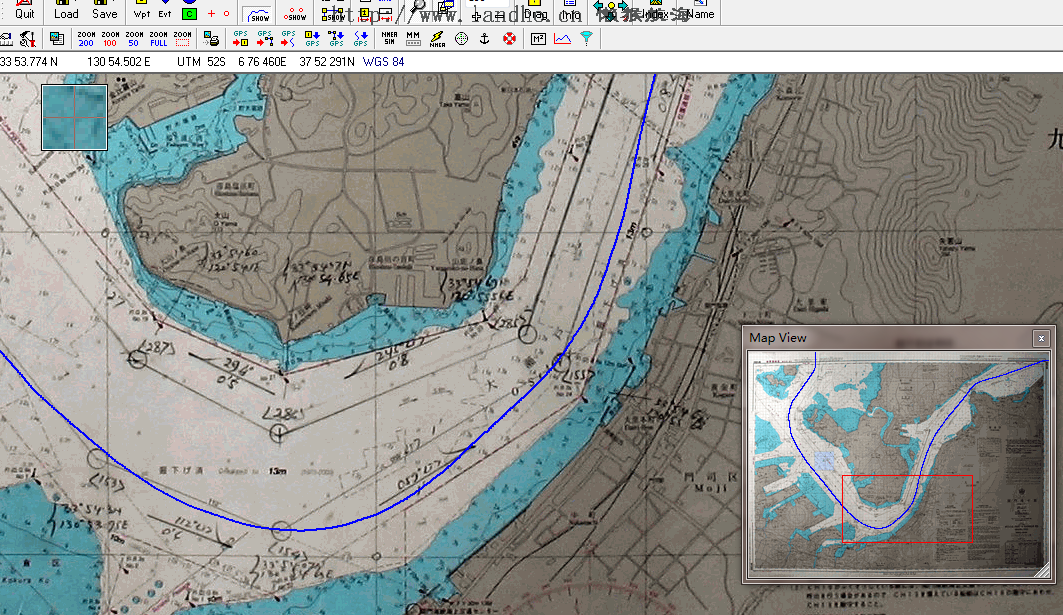
Task: Click the Map View overview thumbnail
Action: 900,462
